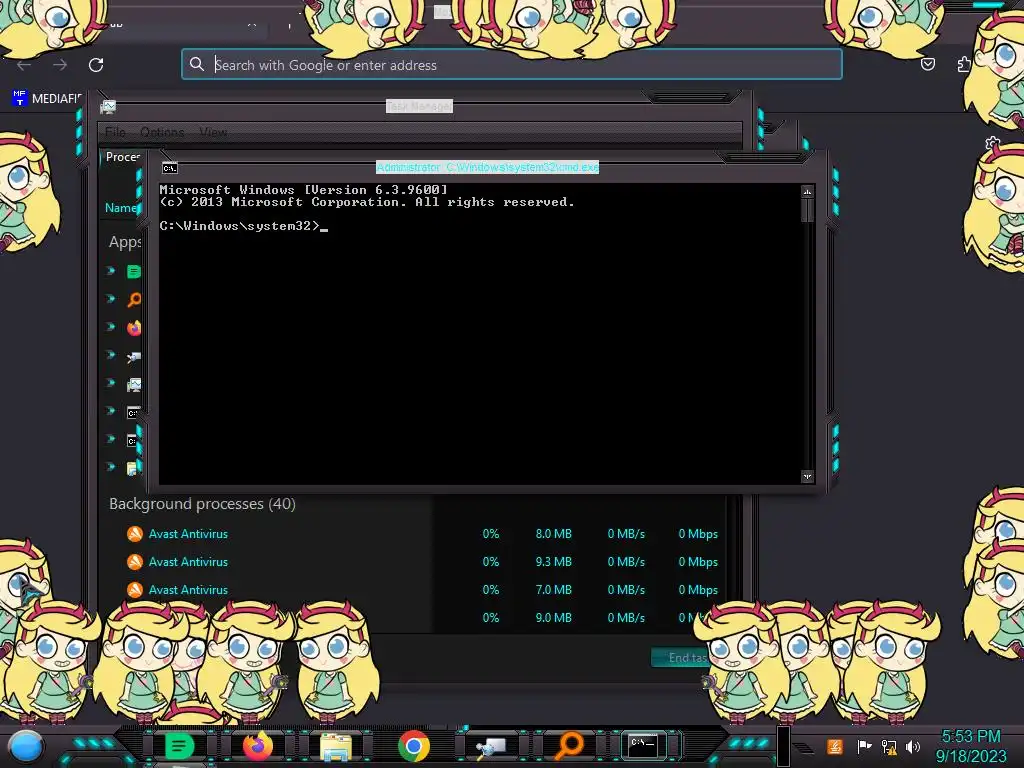Click the browser back arrow
The width and height of the screenshot is (1024, 768).
(x=24, y=65)
